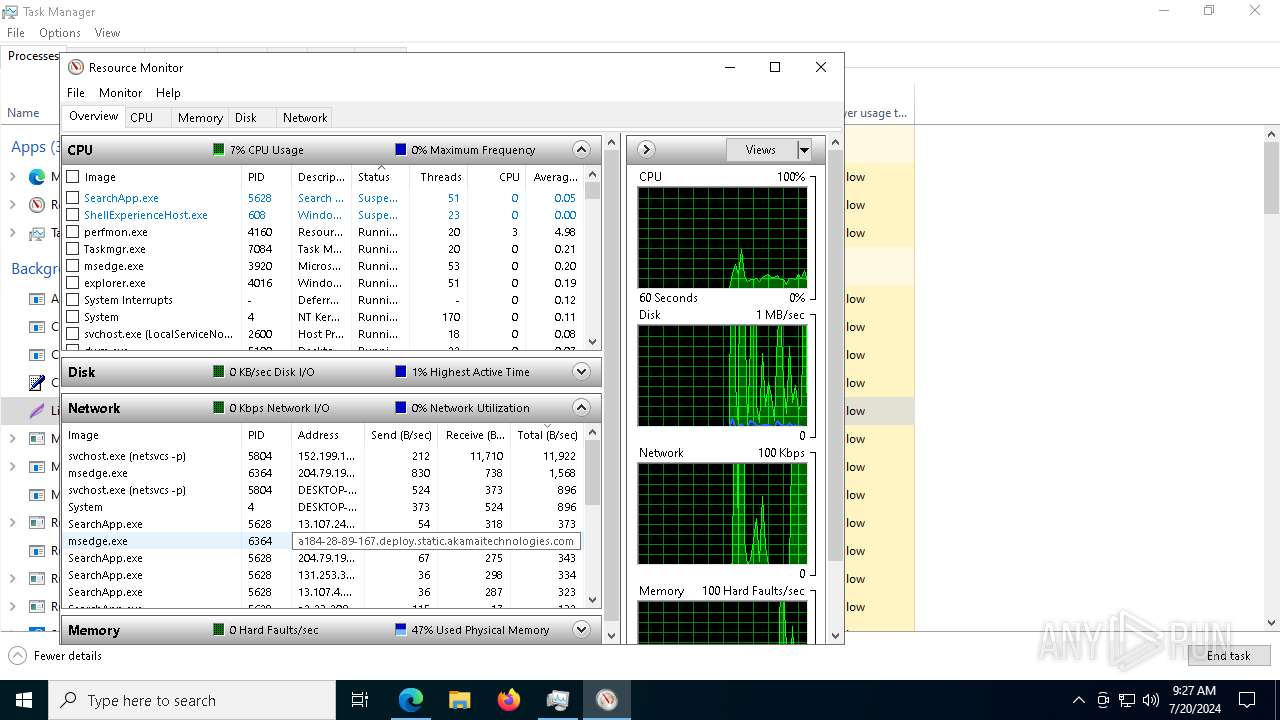Click the blue Maximum Frequency indicator square
The image size is (1280, 720).
click(400, 150)
